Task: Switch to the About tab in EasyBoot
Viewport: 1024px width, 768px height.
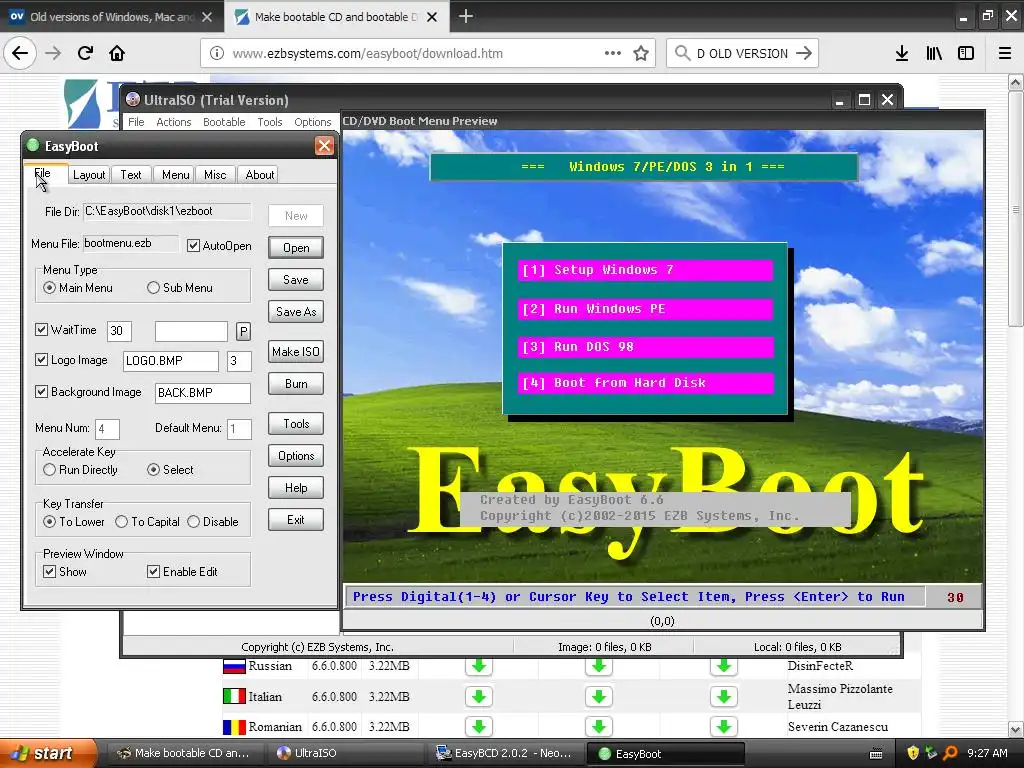Action: 259,174
